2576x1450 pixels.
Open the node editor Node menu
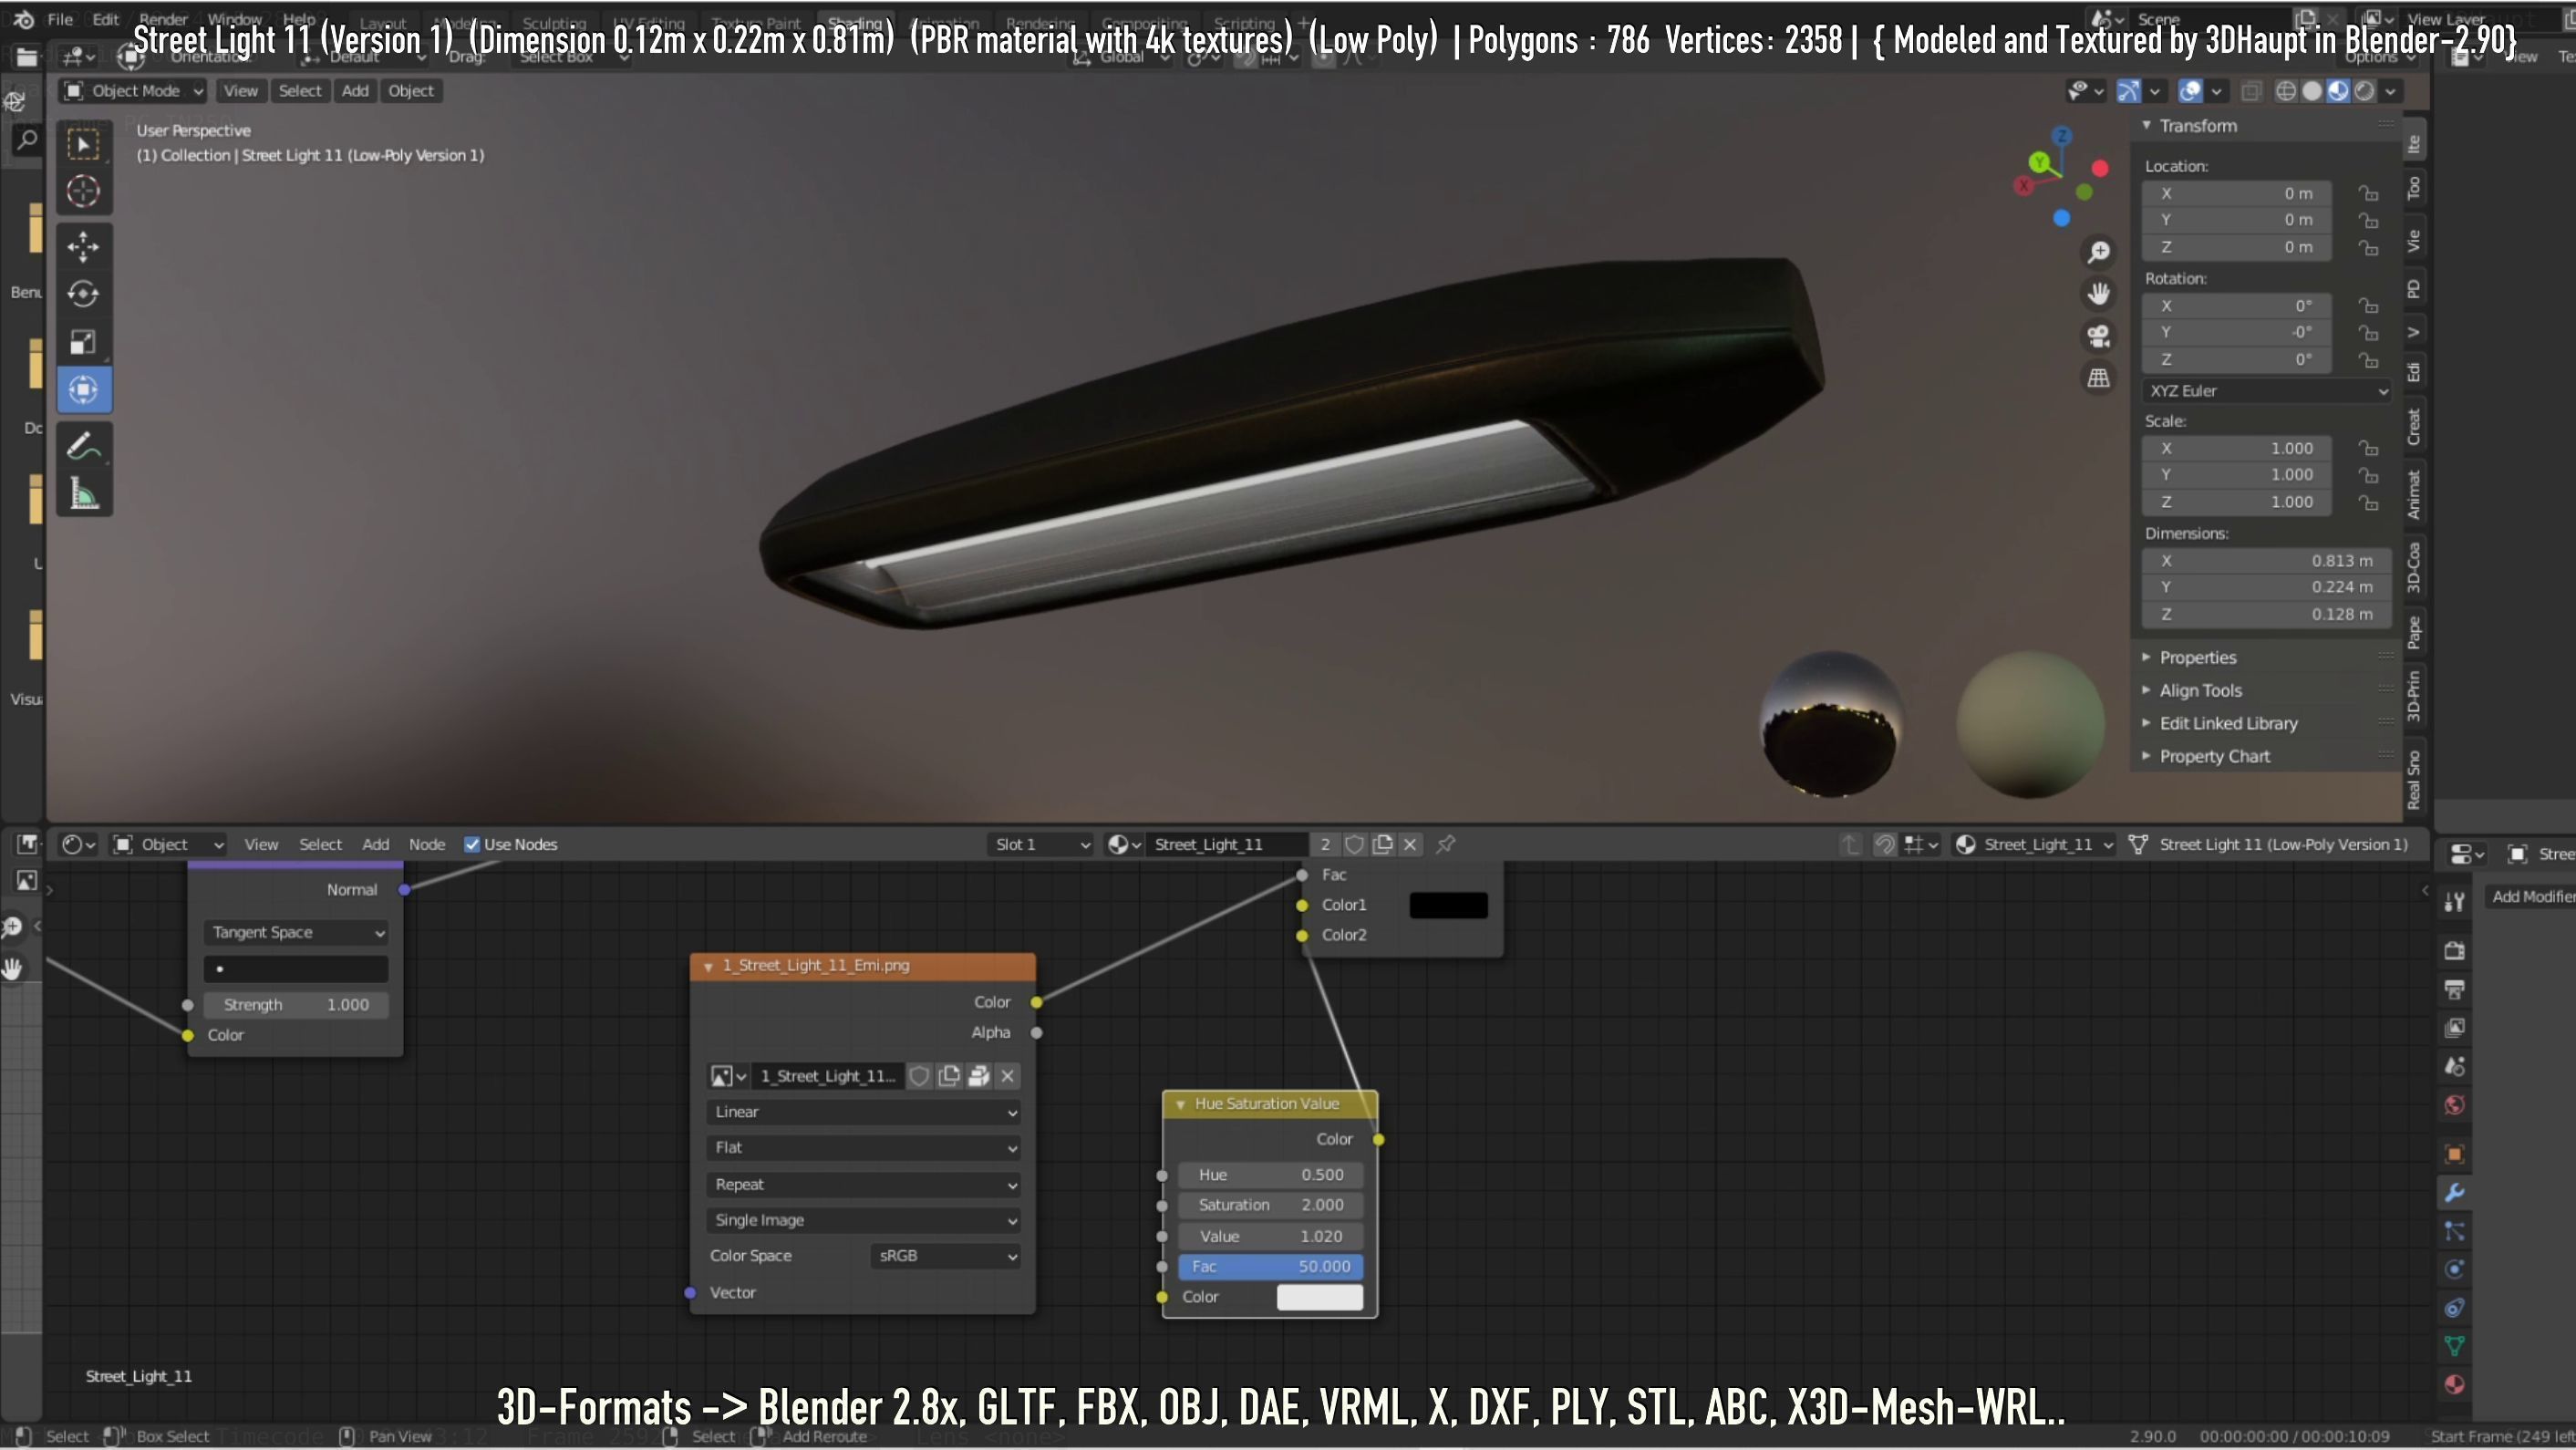(x=427, y=844)
